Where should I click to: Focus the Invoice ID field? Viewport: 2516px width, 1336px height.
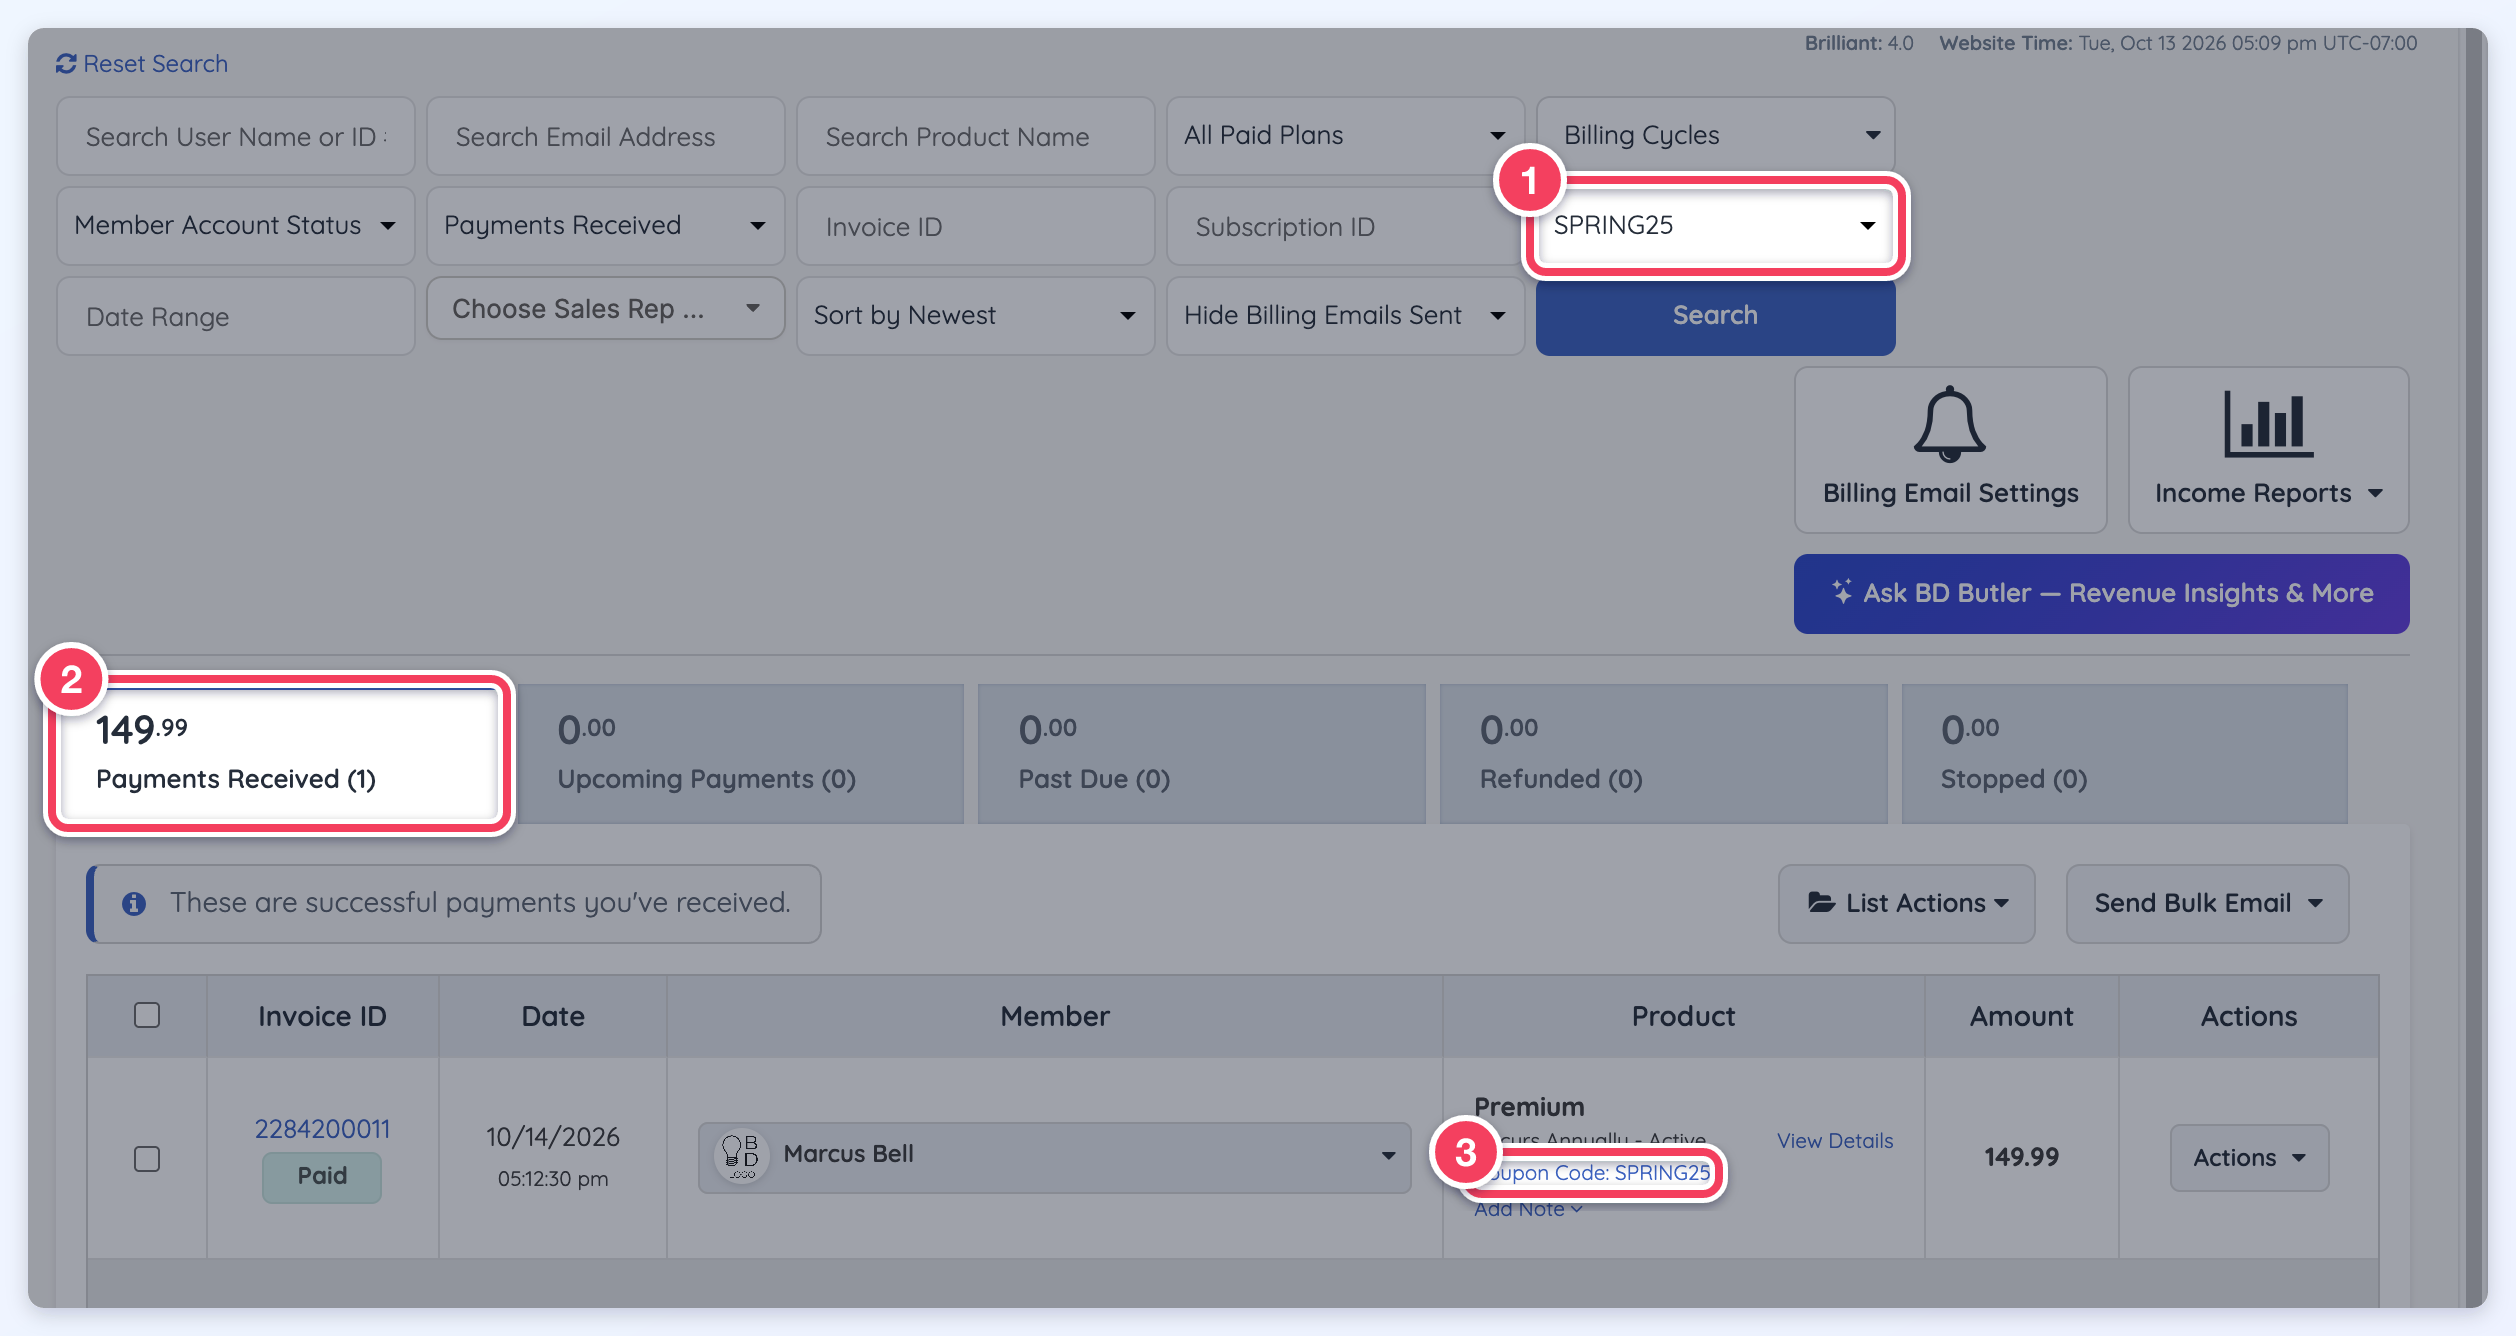point(975,226)
